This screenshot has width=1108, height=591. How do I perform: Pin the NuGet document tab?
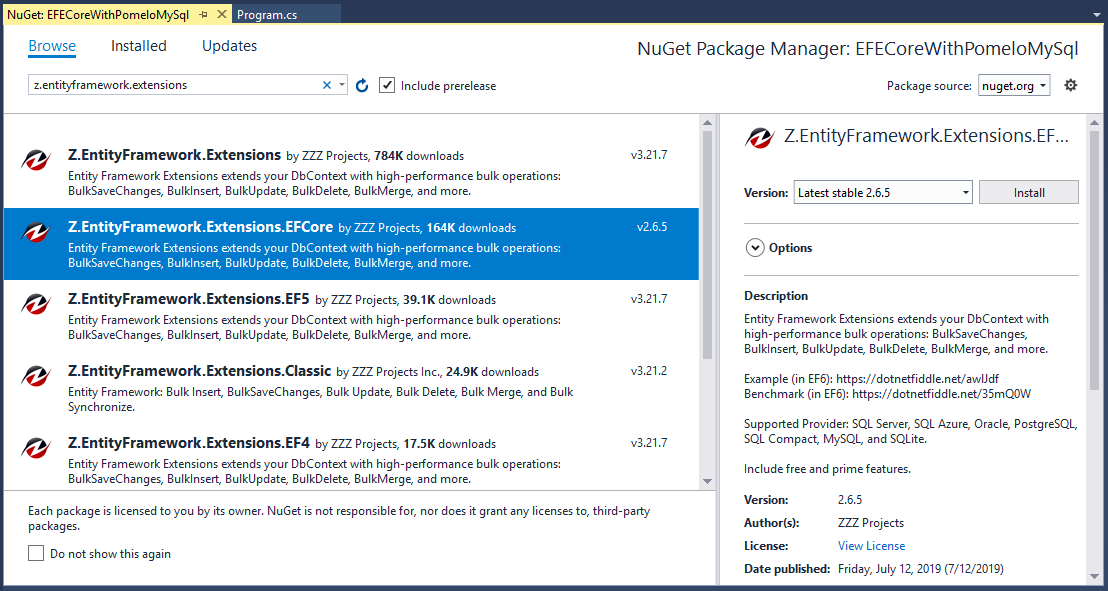[x=203, y=15]
